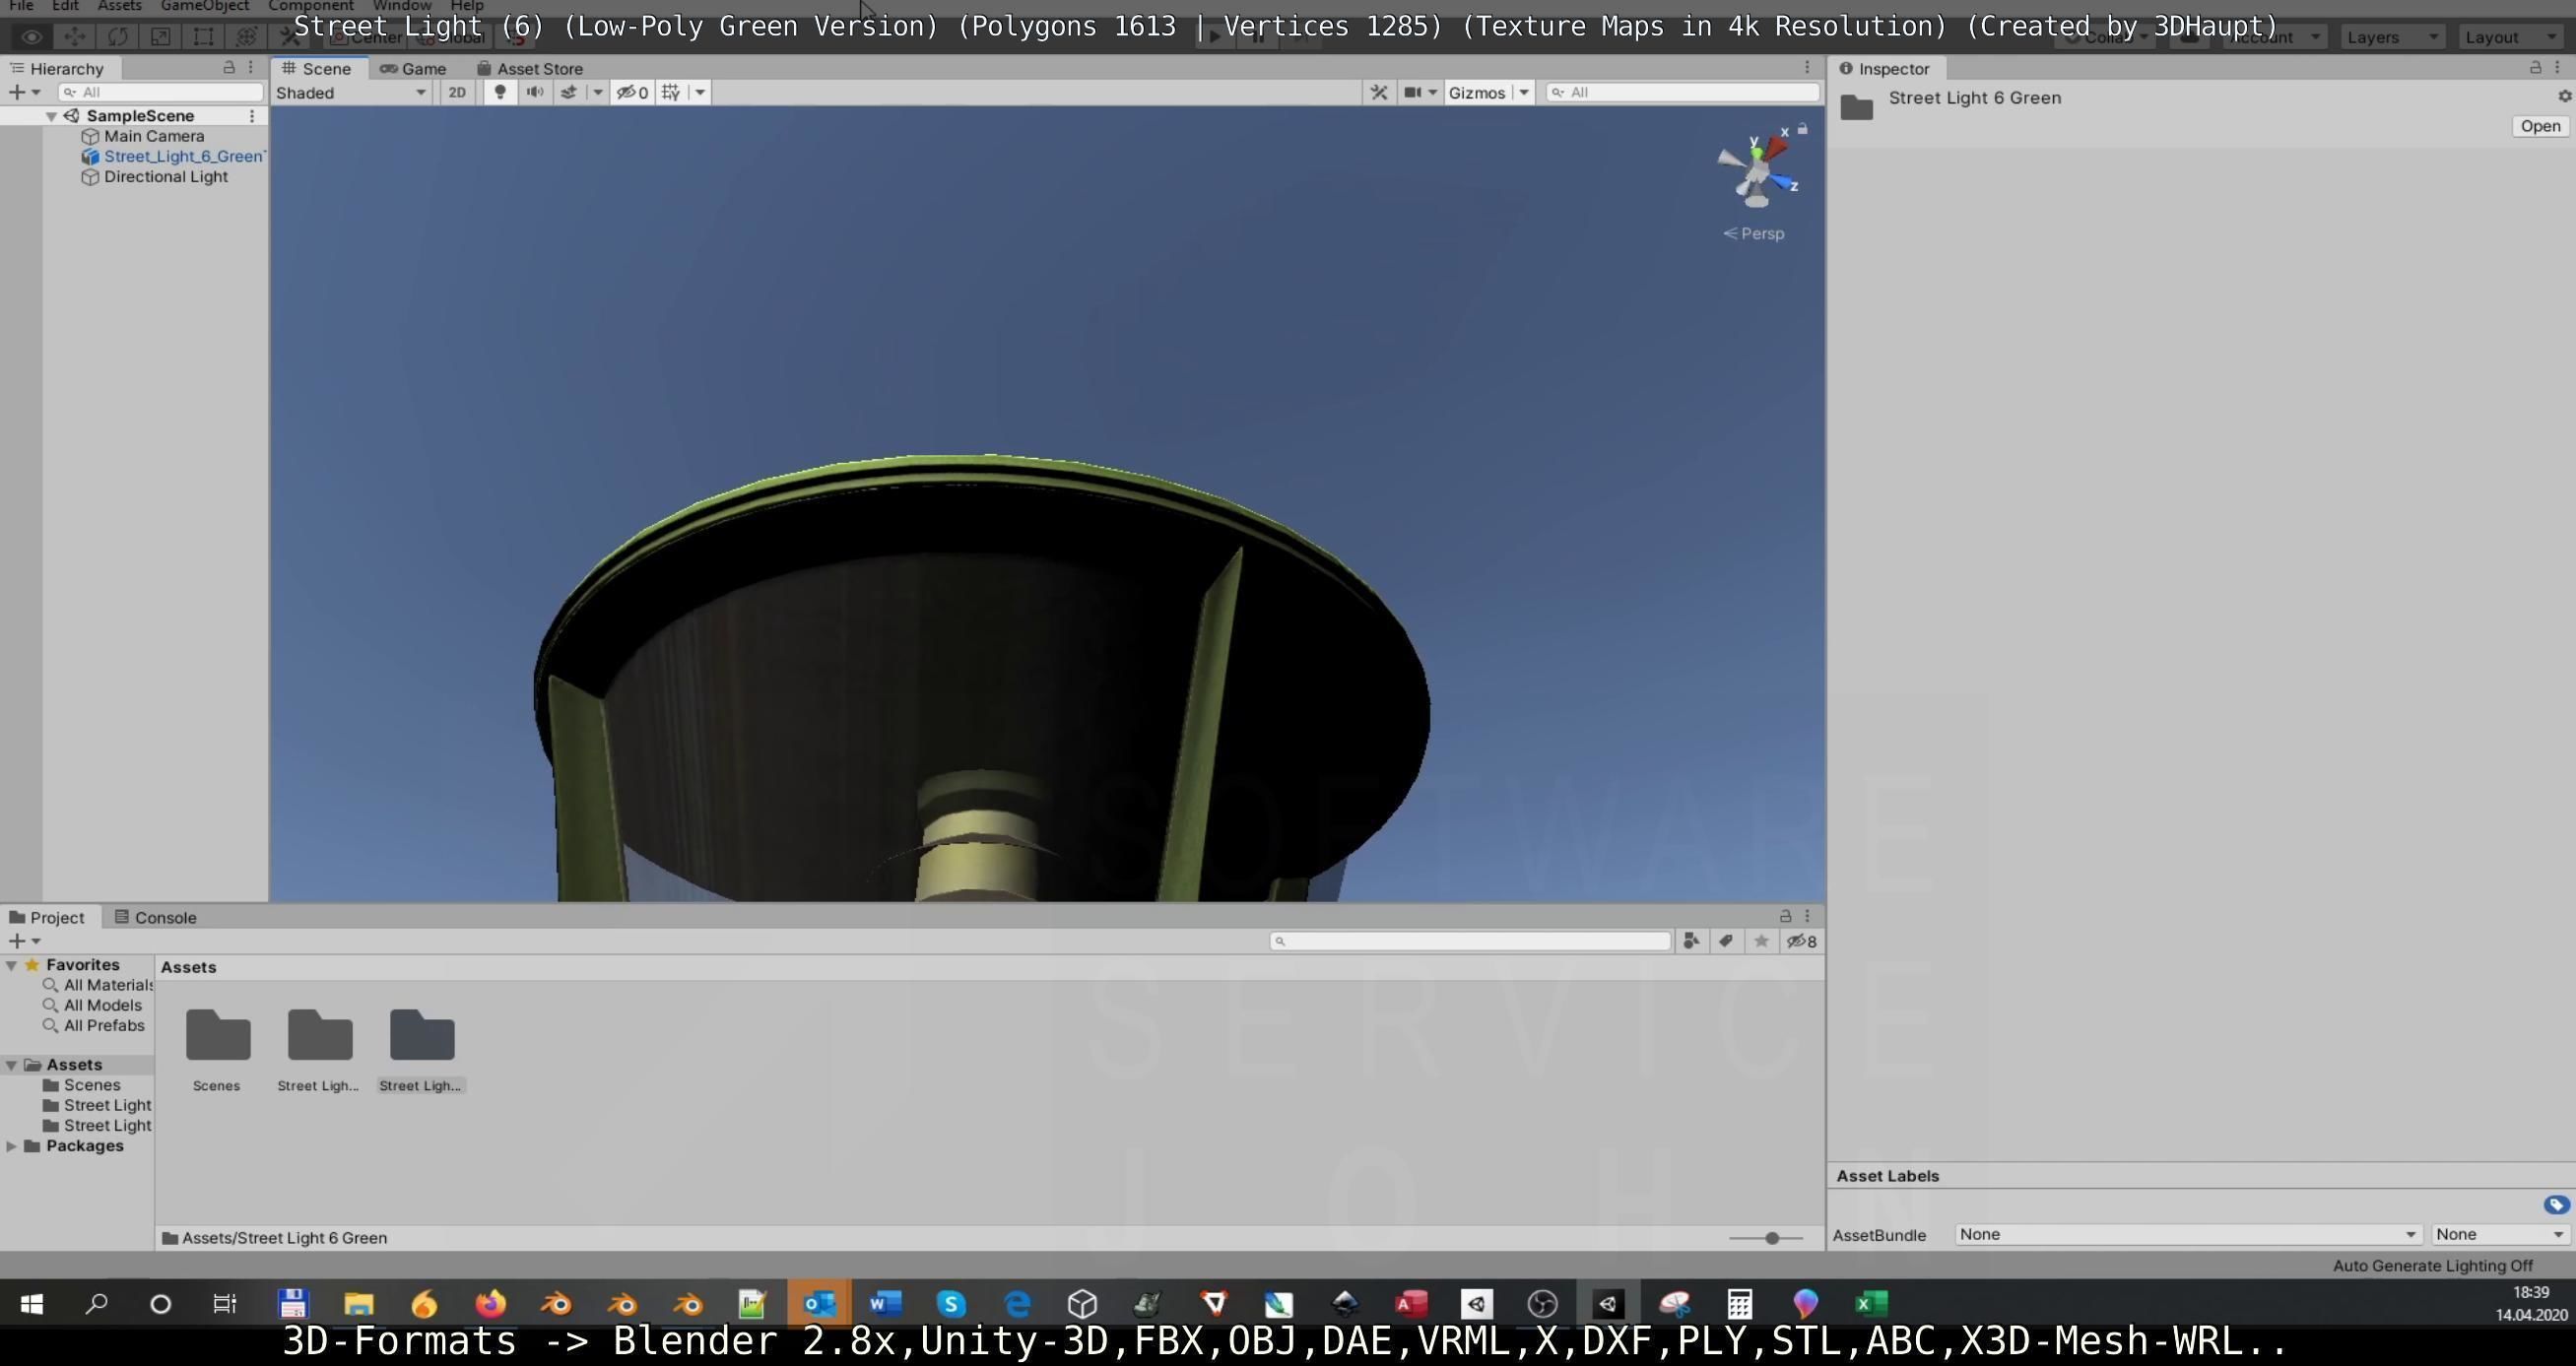Toggle the Gizmos button

(x=1477, y=92)
